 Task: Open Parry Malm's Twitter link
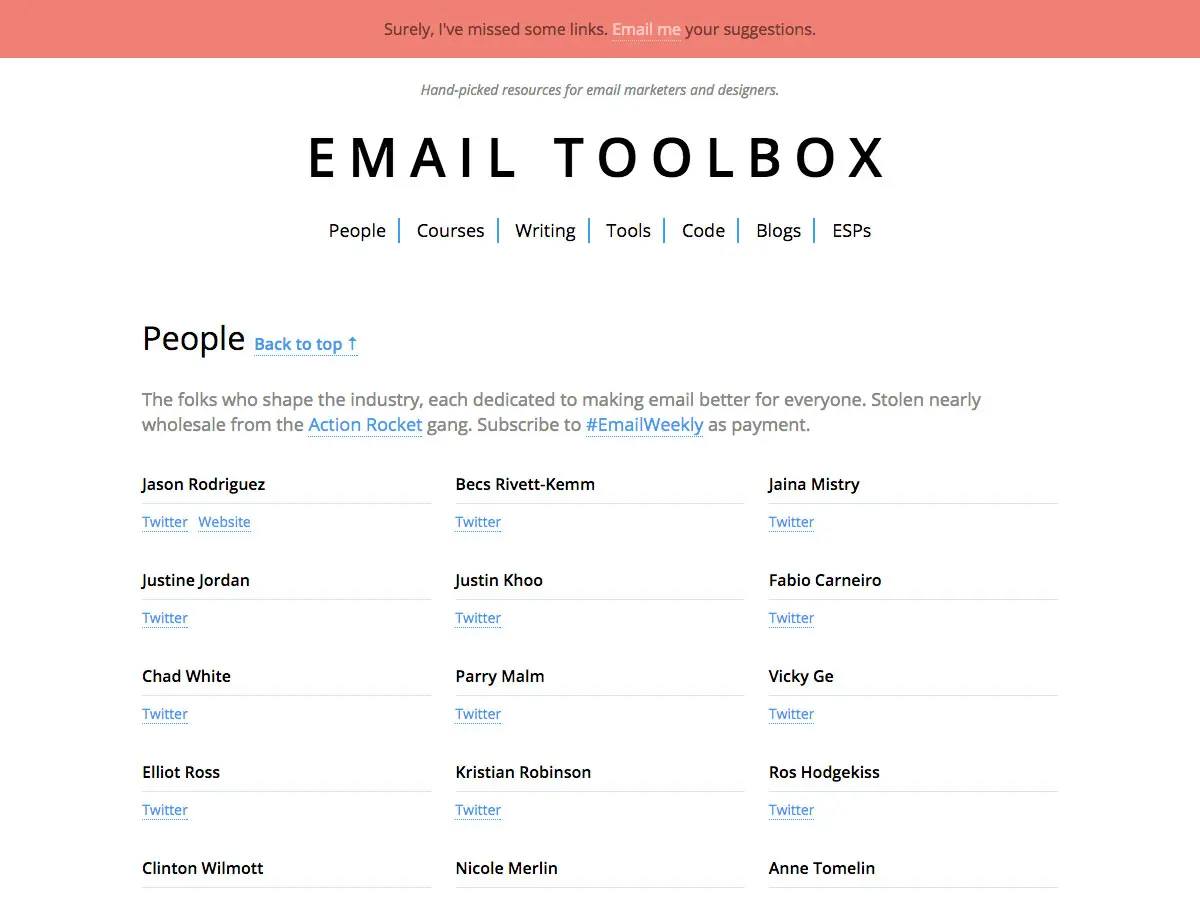478,713
